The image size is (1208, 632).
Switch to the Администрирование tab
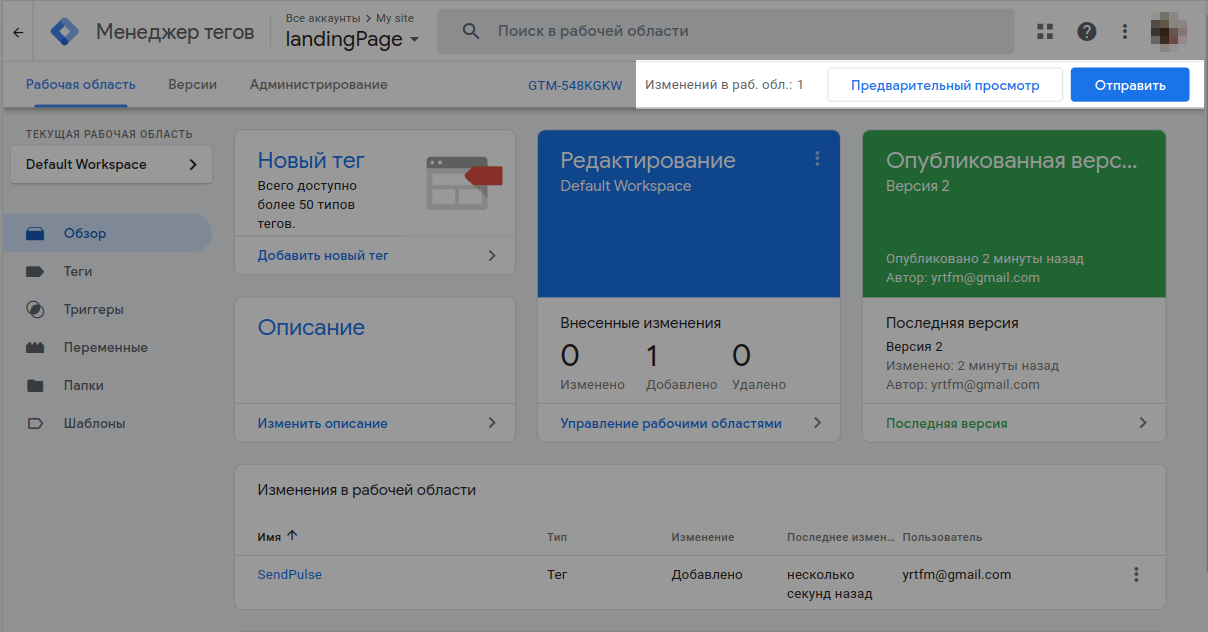coord(318,85)
